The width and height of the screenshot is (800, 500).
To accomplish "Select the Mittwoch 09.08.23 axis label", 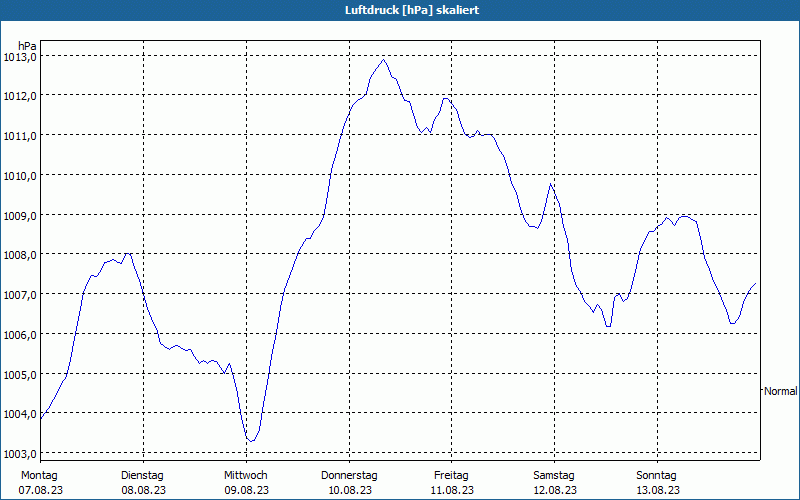I will pos(246,483).
